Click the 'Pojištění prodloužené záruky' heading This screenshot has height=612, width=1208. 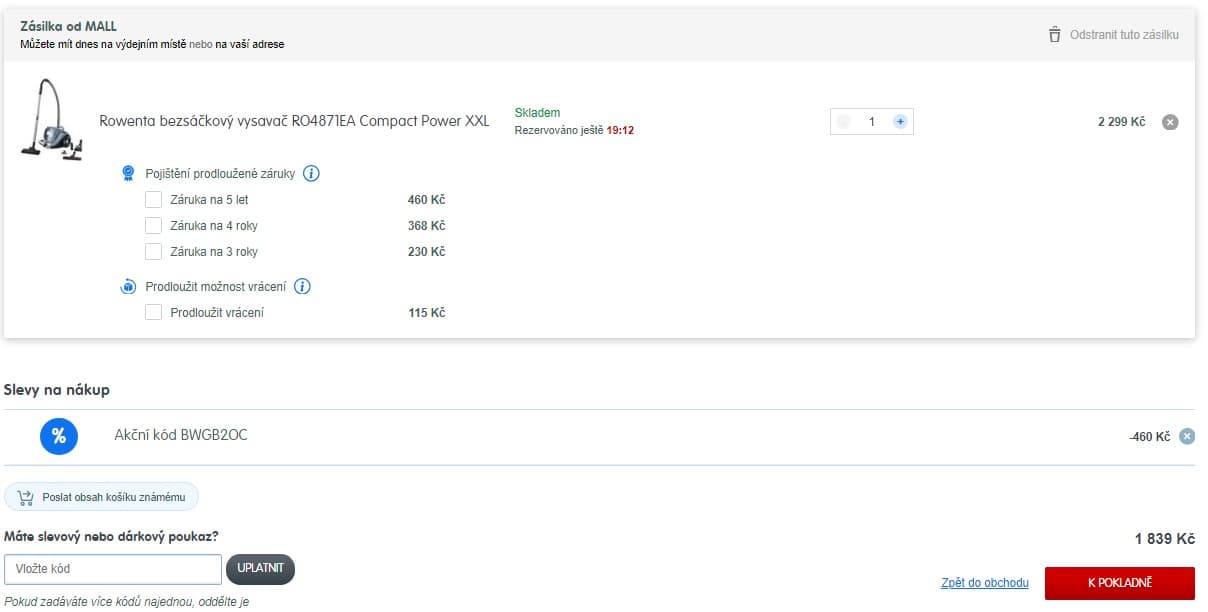pos(220,174)
